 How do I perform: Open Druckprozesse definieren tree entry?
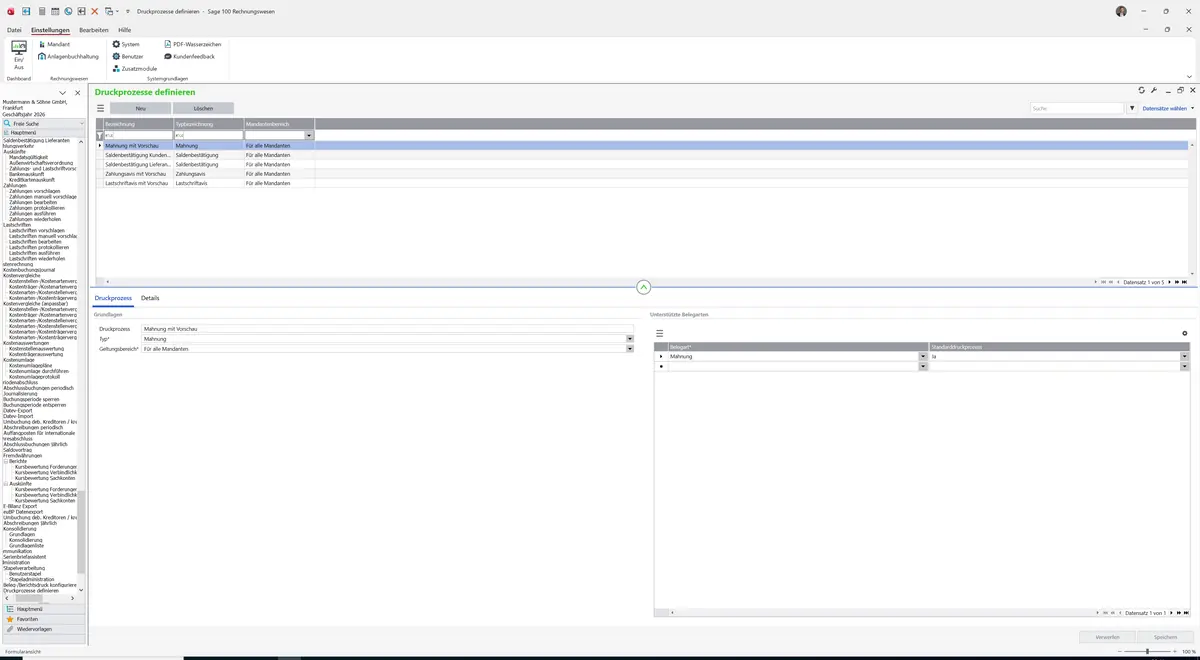[x=31, y=591]
